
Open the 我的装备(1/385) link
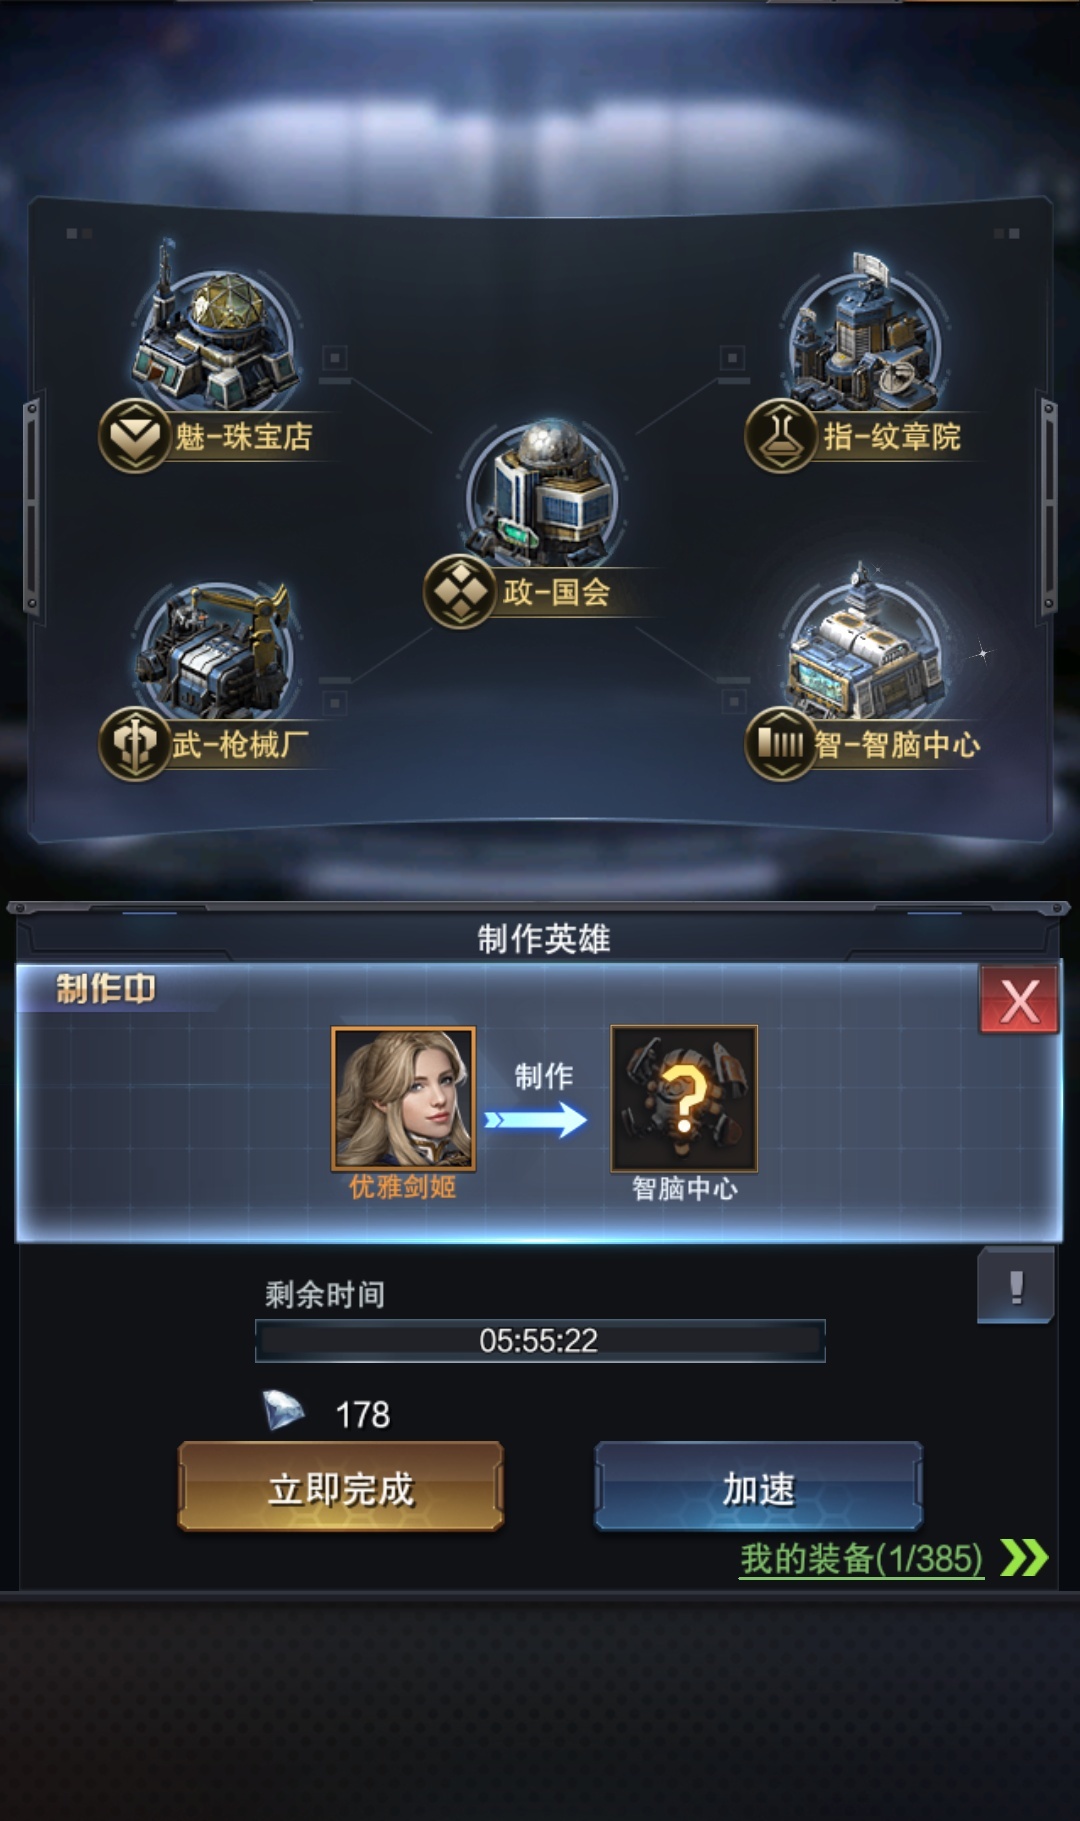click(x=861, y=1558)
